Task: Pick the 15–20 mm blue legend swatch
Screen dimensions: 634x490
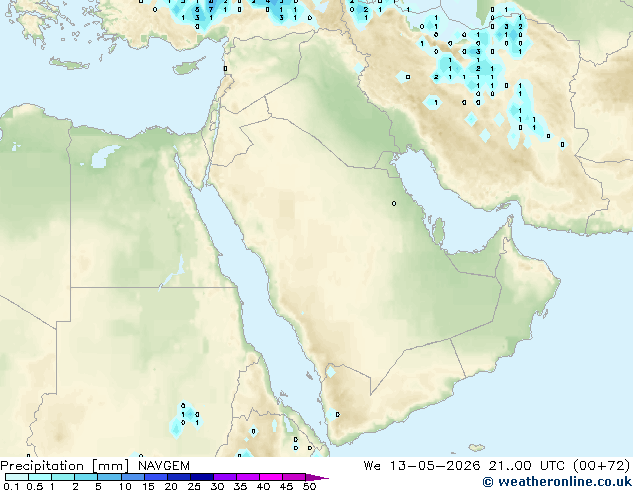Action: 156,477
